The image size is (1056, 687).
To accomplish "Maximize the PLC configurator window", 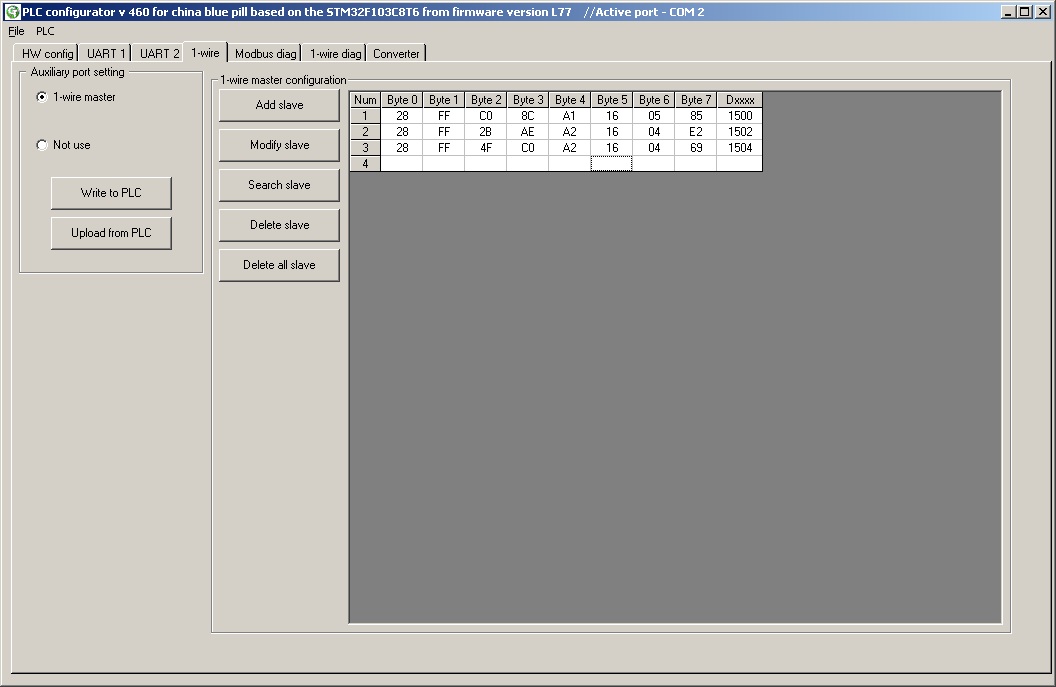I will [1024, 11].
